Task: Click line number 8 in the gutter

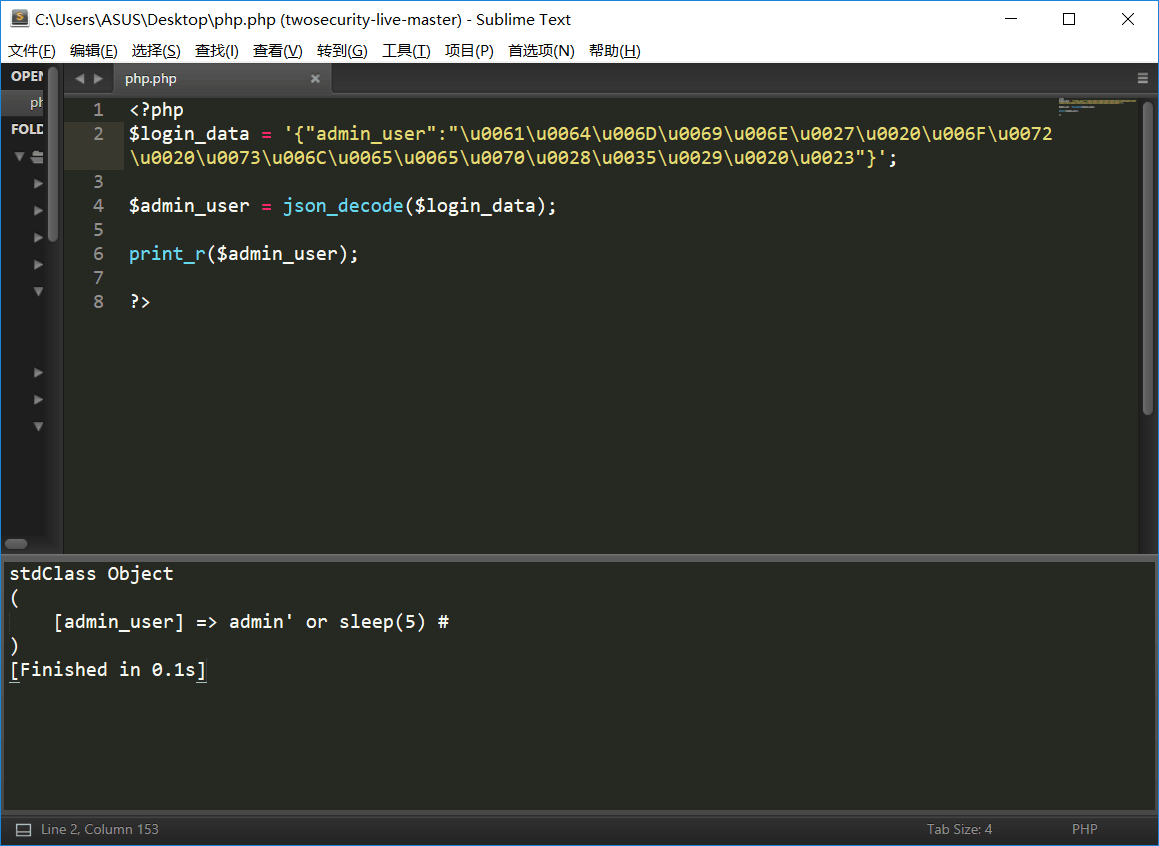Action: (x=98, y=302)
